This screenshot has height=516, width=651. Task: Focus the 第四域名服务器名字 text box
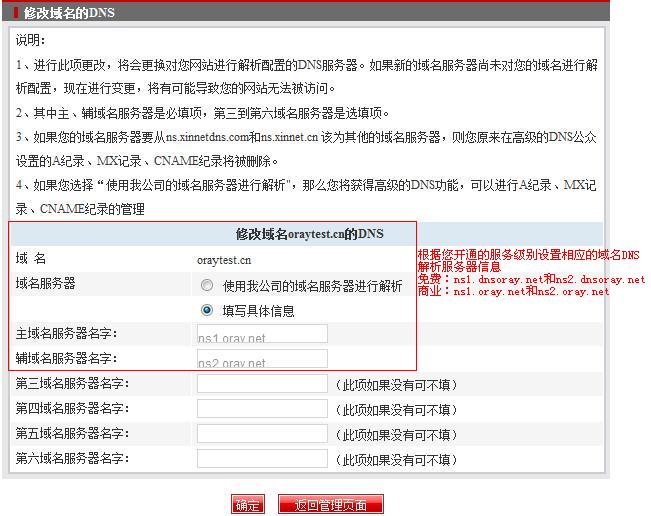pos(262,408)
